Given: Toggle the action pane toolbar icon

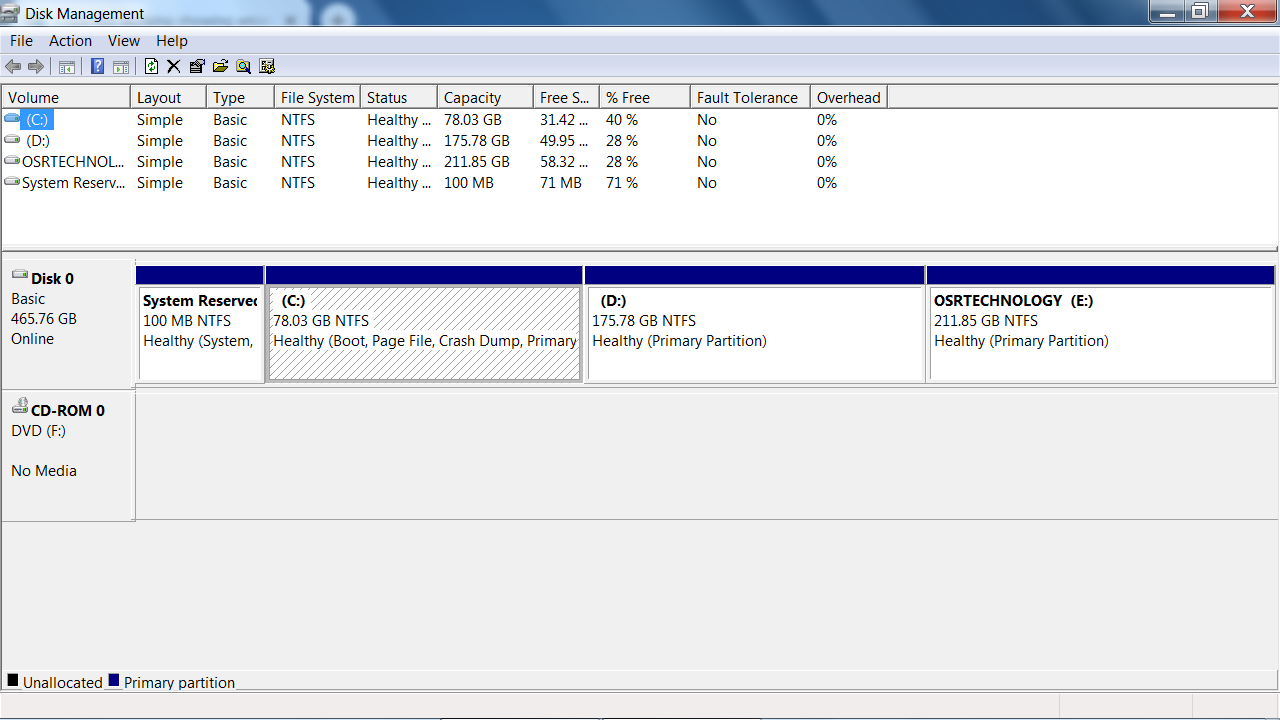Looking at the screenshot, I should (121, 67).
